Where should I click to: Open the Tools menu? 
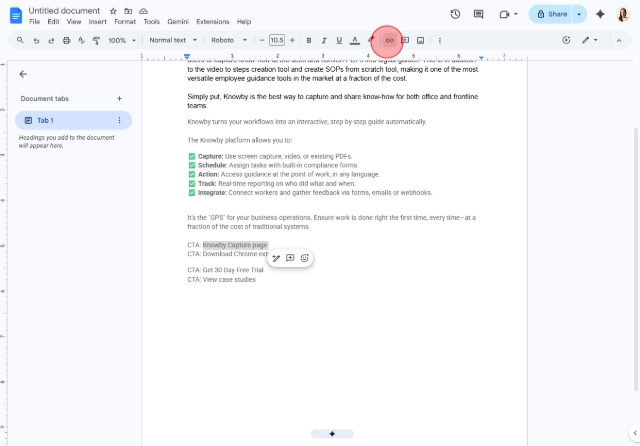pos(151,22)
